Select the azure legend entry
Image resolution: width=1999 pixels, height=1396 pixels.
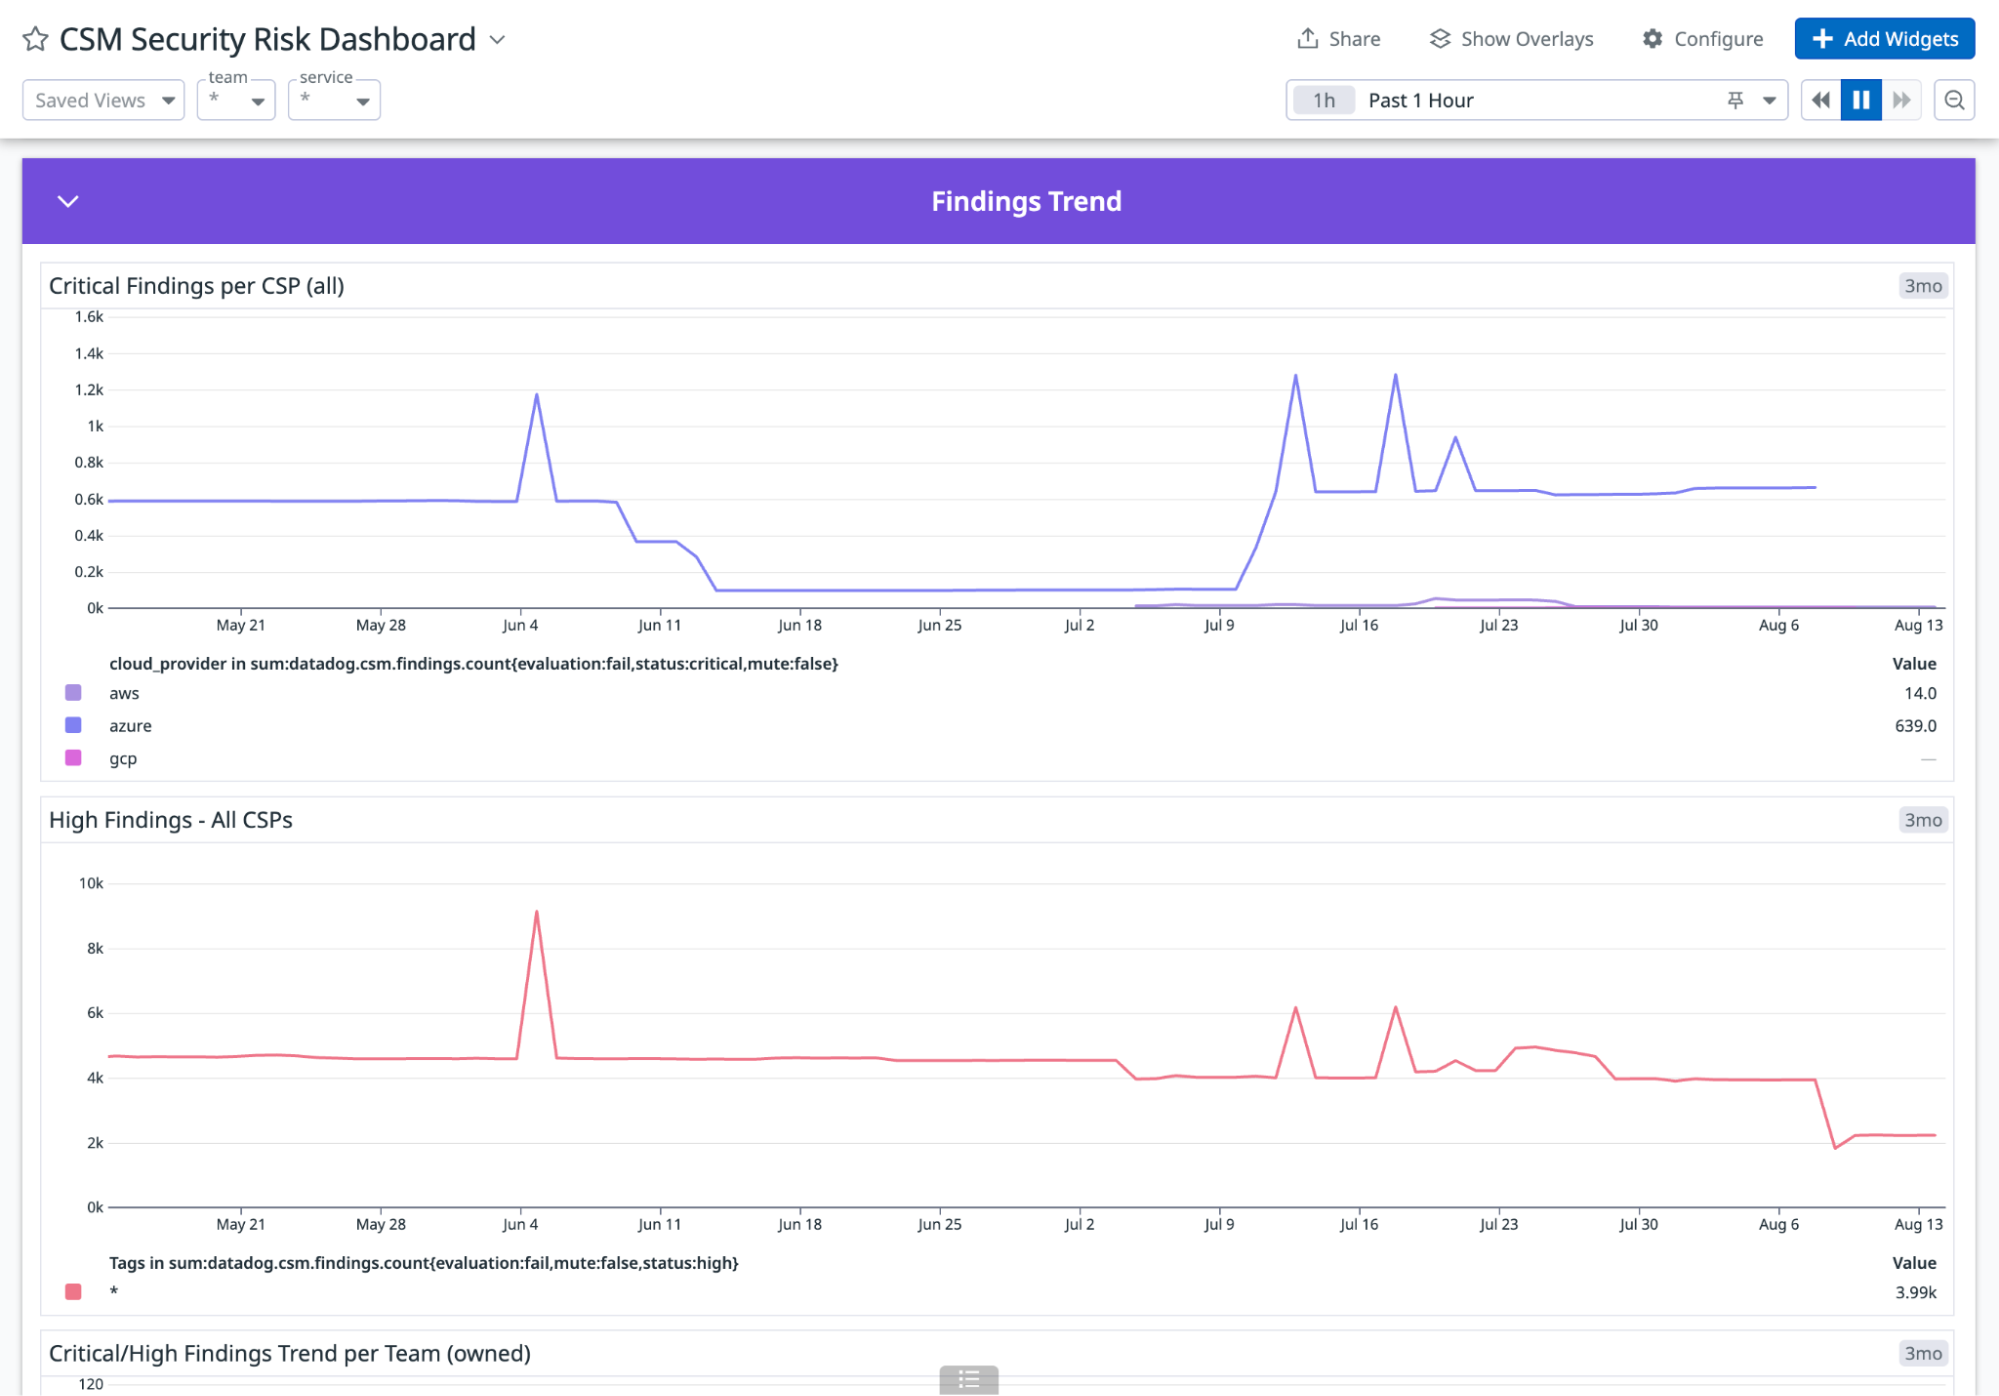[130, 725]
